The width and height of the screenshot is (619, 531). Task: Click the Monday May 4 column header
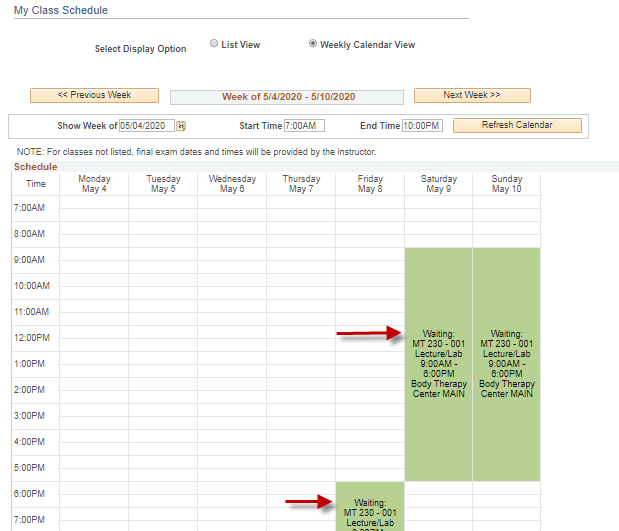tap(94, 184)
